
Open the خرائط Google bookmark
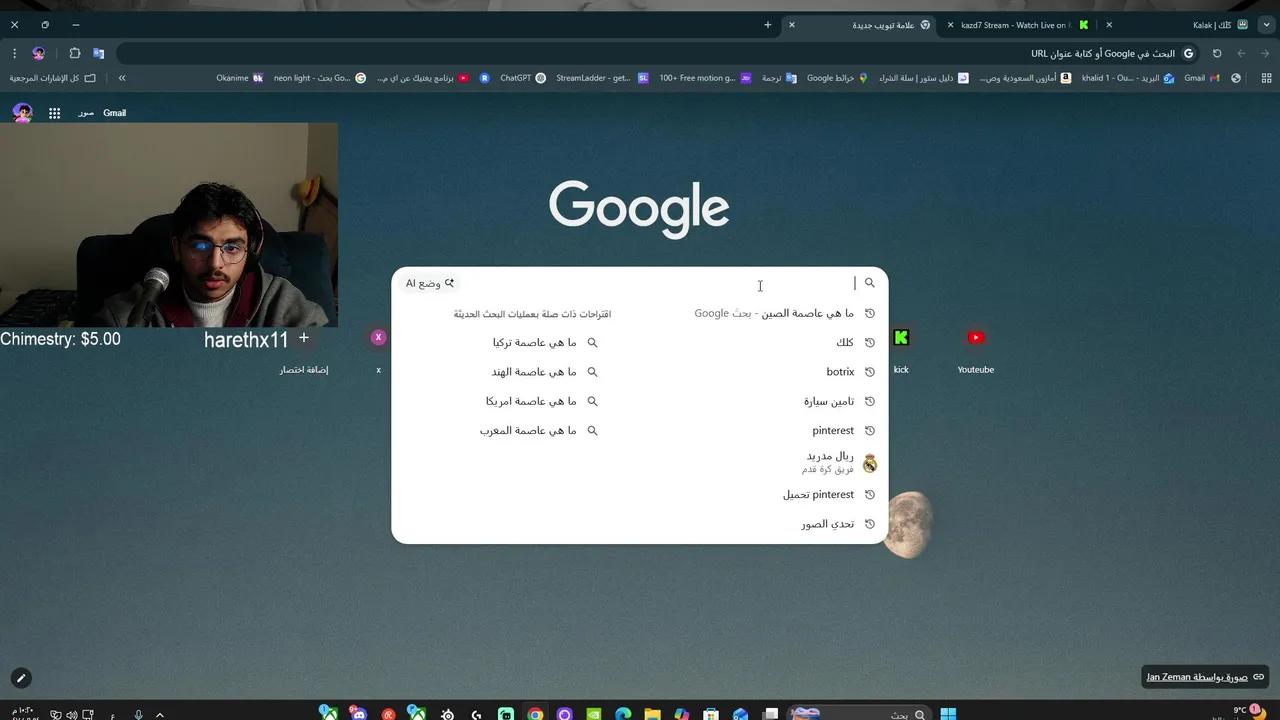[x=838, y=78]
